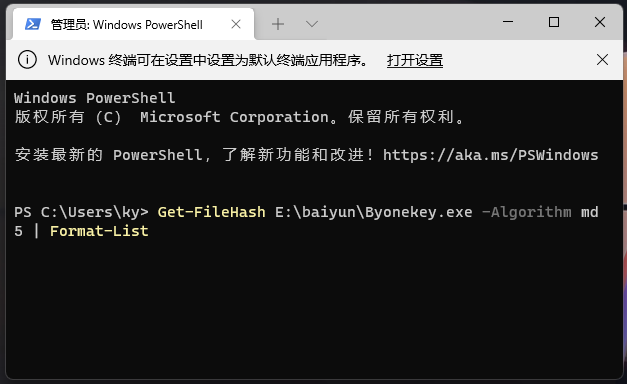Maximize the terminal window
The width and height of the screenshot is (627, 384).
coord(554,22)
